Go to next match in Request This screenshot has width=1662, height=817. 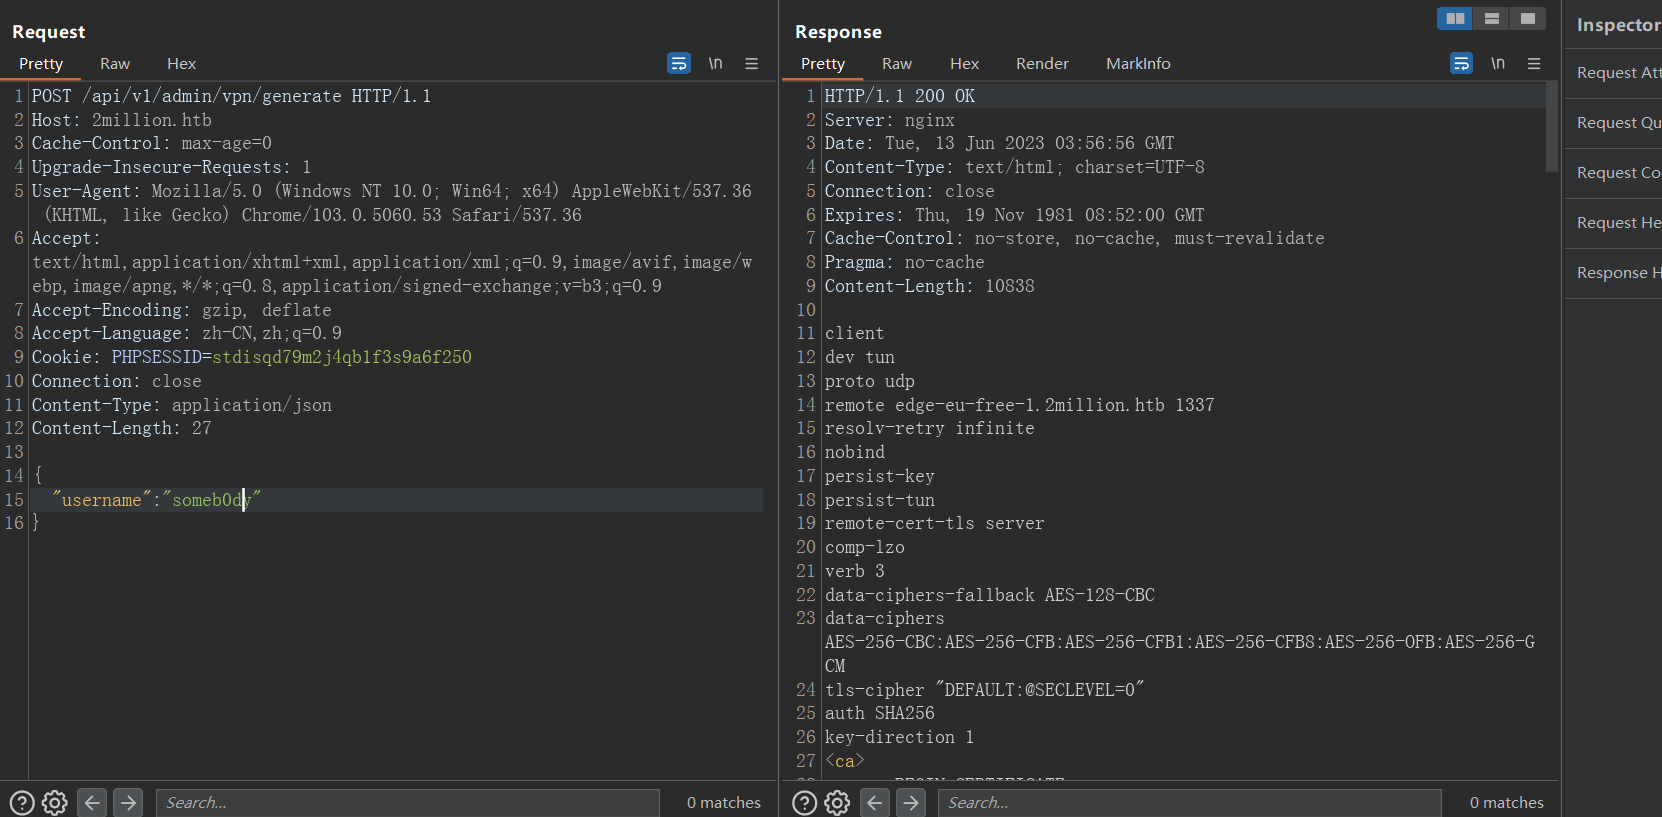[128, 802]
